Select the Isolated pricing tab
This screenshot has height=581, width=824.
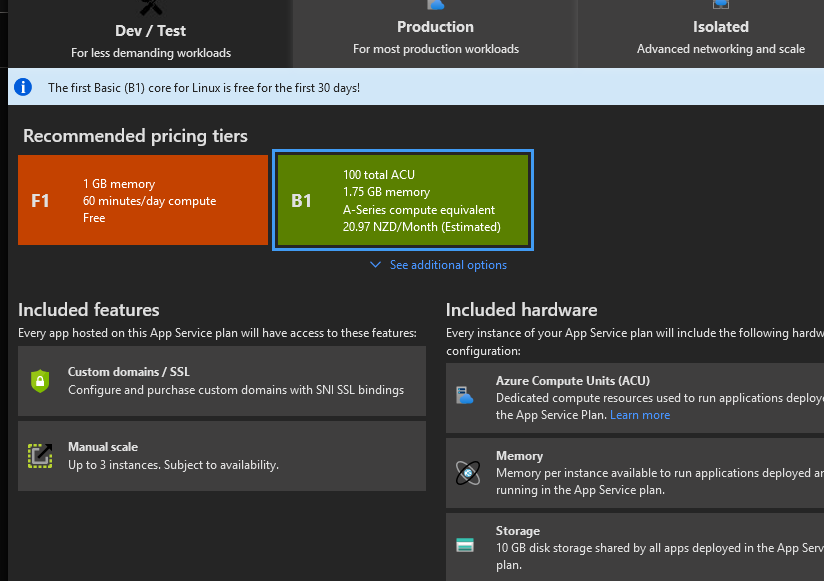(x=701, y=34)
